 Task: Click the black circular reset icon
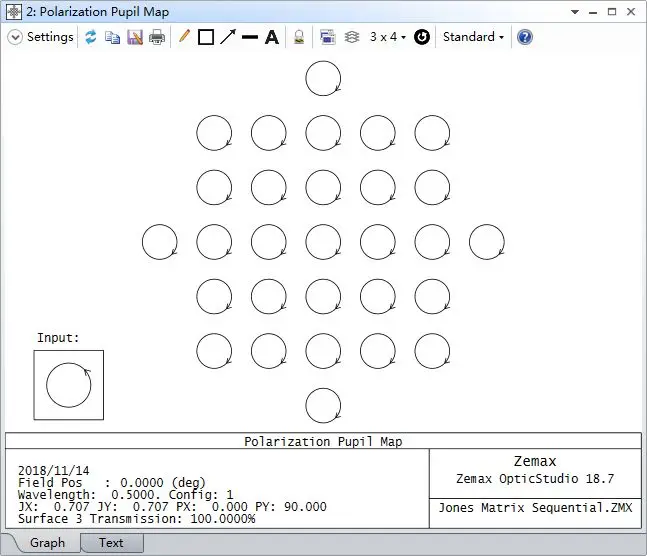pyautogui.click(x=422, y=37)
